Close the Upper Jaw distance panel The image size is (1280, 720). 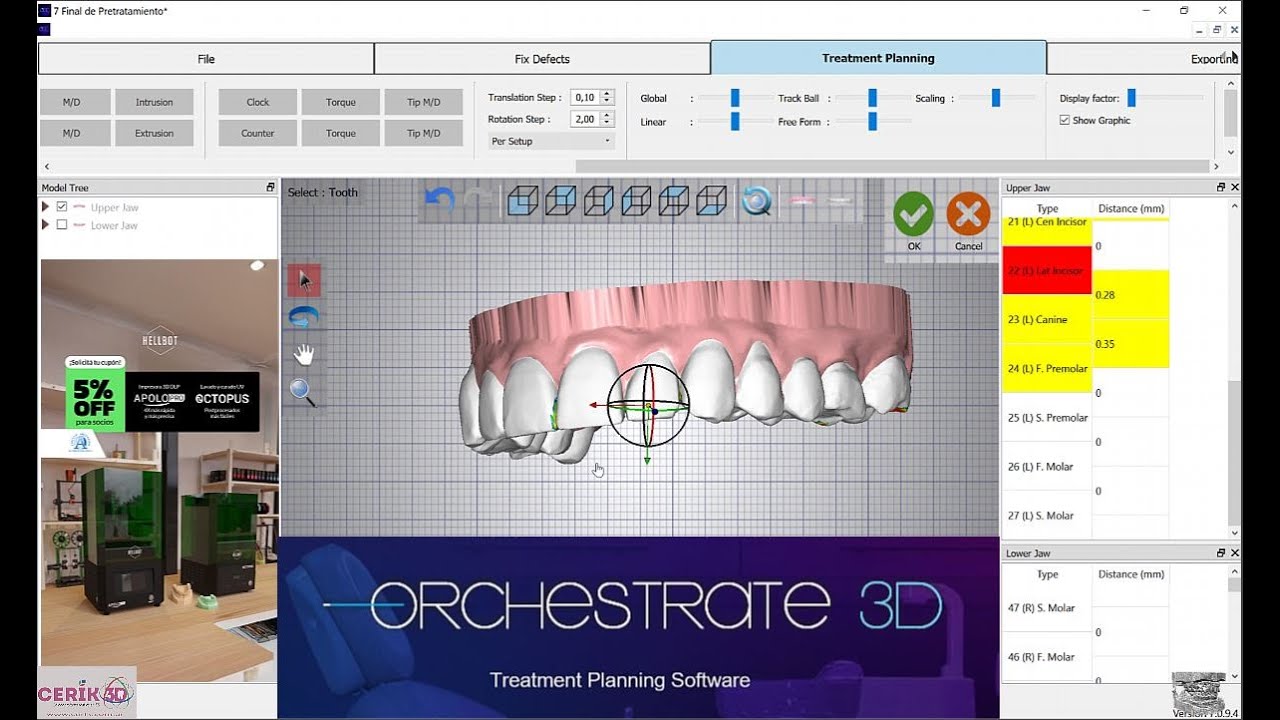point(1235,187)
